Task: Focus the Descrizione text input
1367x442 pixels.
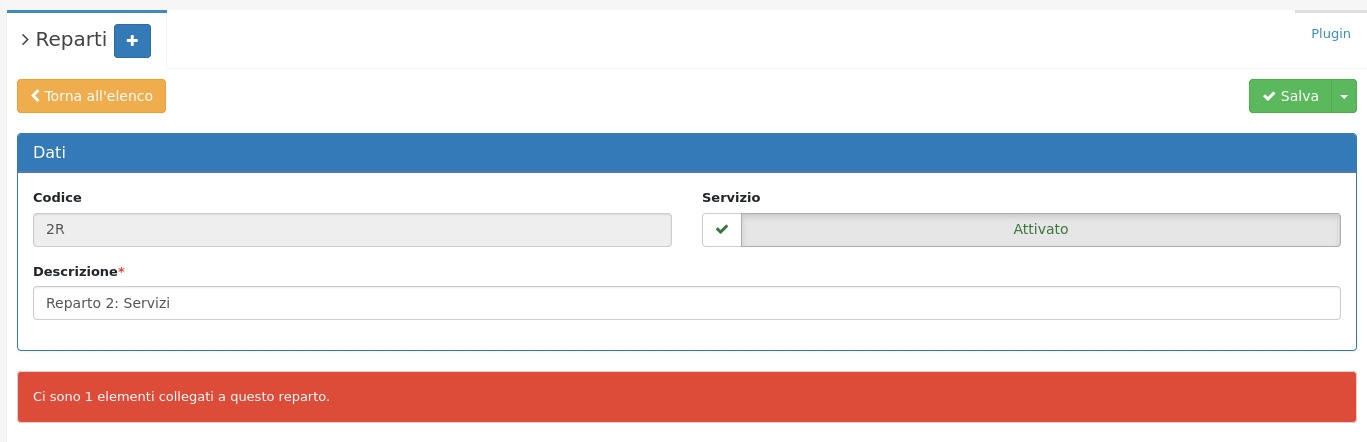Action: click(686, 303)
